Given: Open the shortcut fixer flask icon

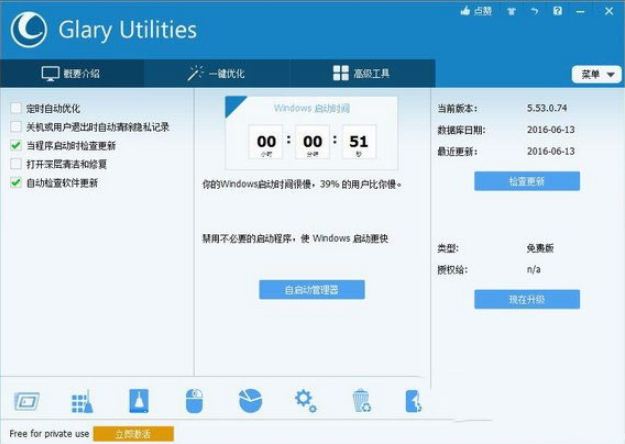Looking at the screenshot, I should tap(139, 401).
